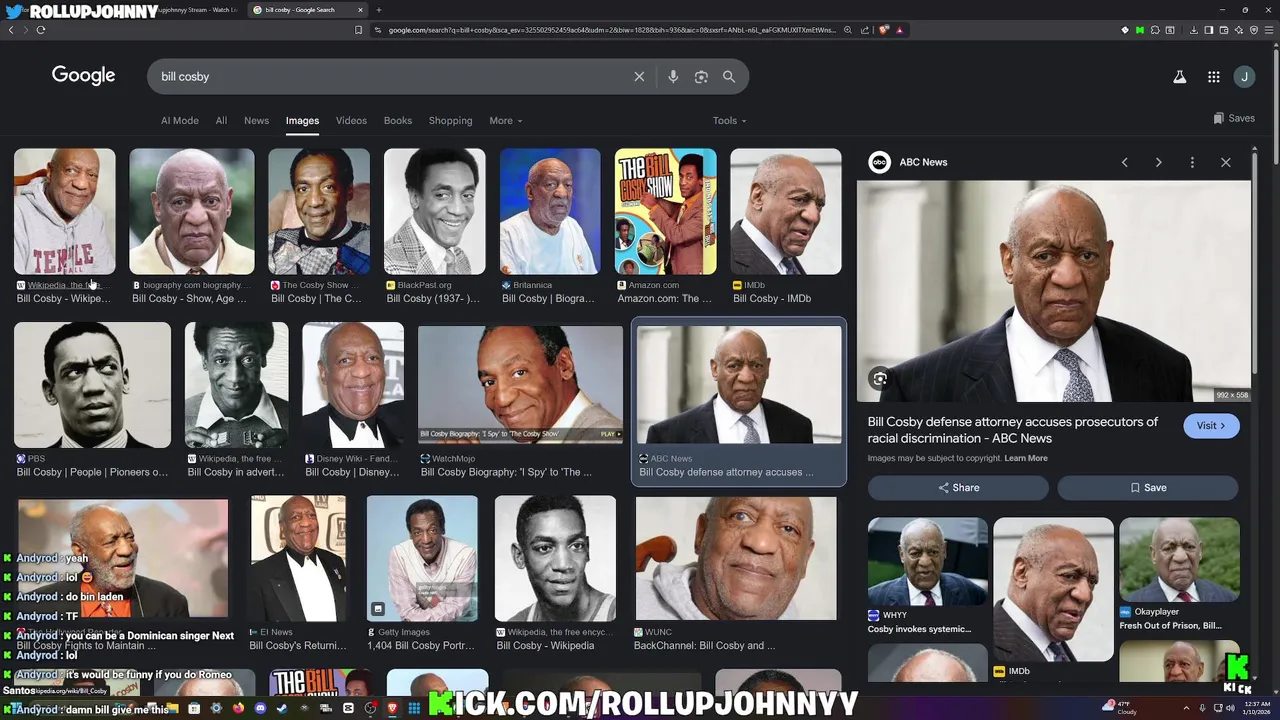This screenshot has height=720, width=1280.
Task: Expand the More search filters dropdown
Action: [505, 121]
